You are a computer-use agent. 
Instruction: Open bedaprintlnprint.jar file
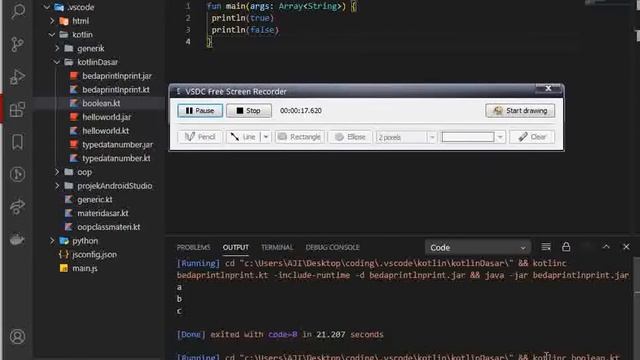[117, 76]
